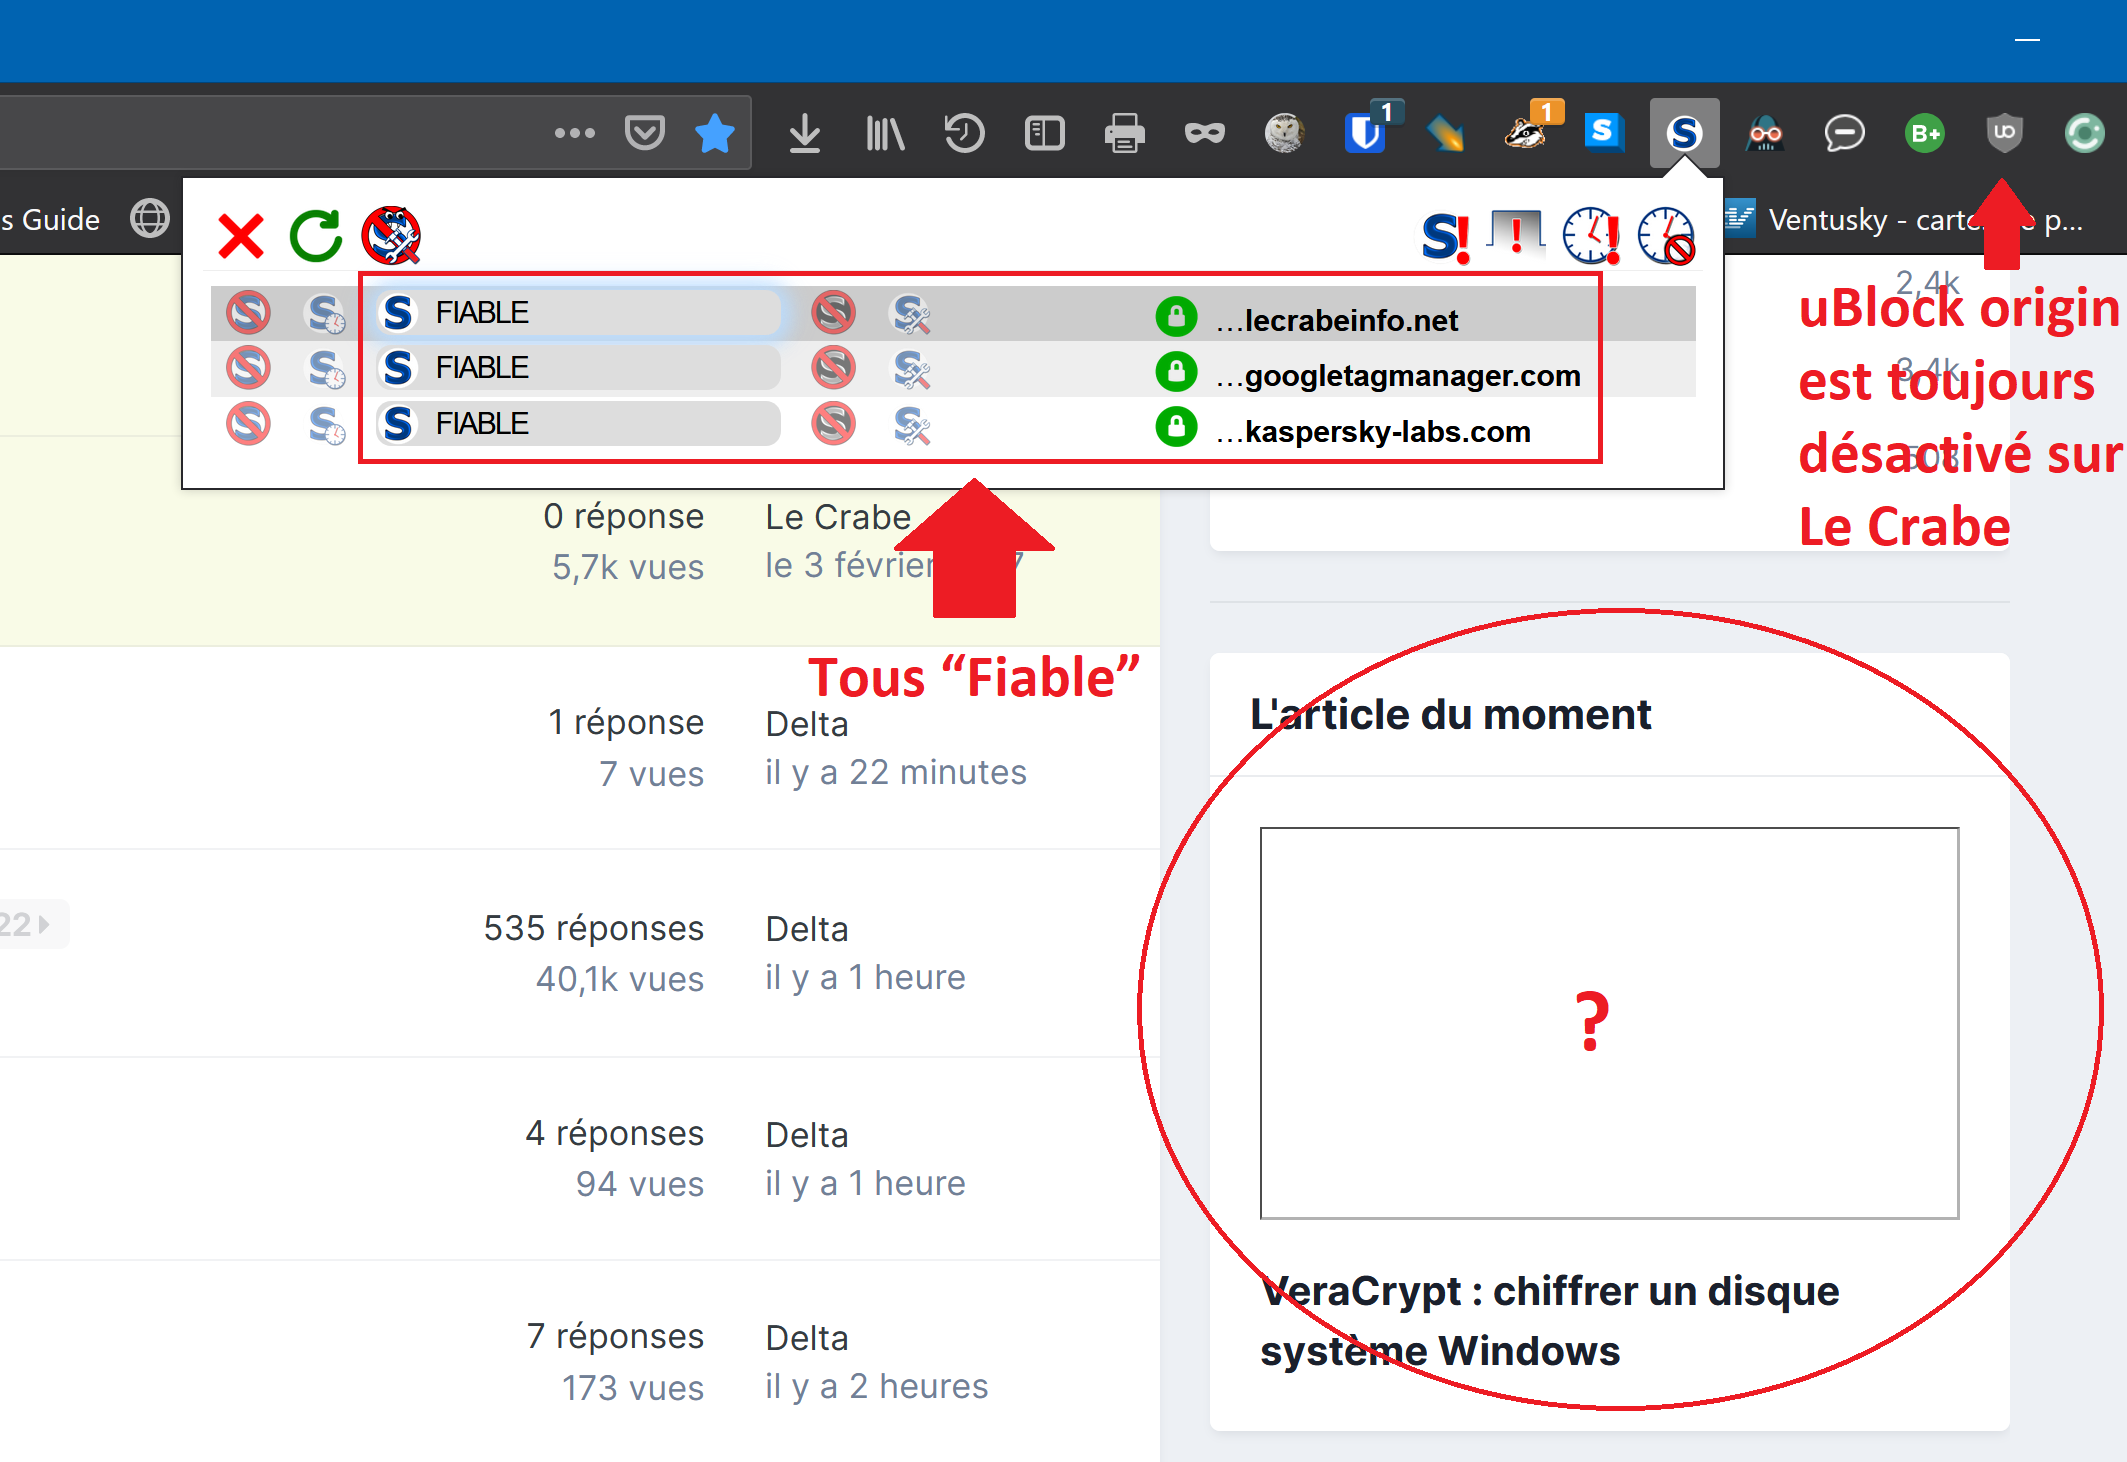
Task: Click the speech bubble extension icon
Action: click(1844, 133)
